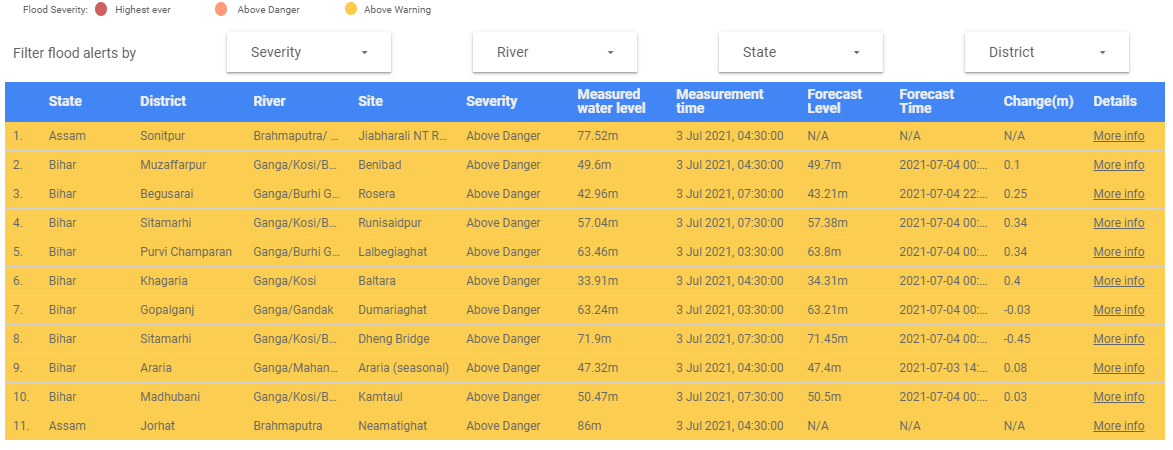Click the Neamatighat site cell
This screenshot has height=450, width=1173.
[393, 426]
